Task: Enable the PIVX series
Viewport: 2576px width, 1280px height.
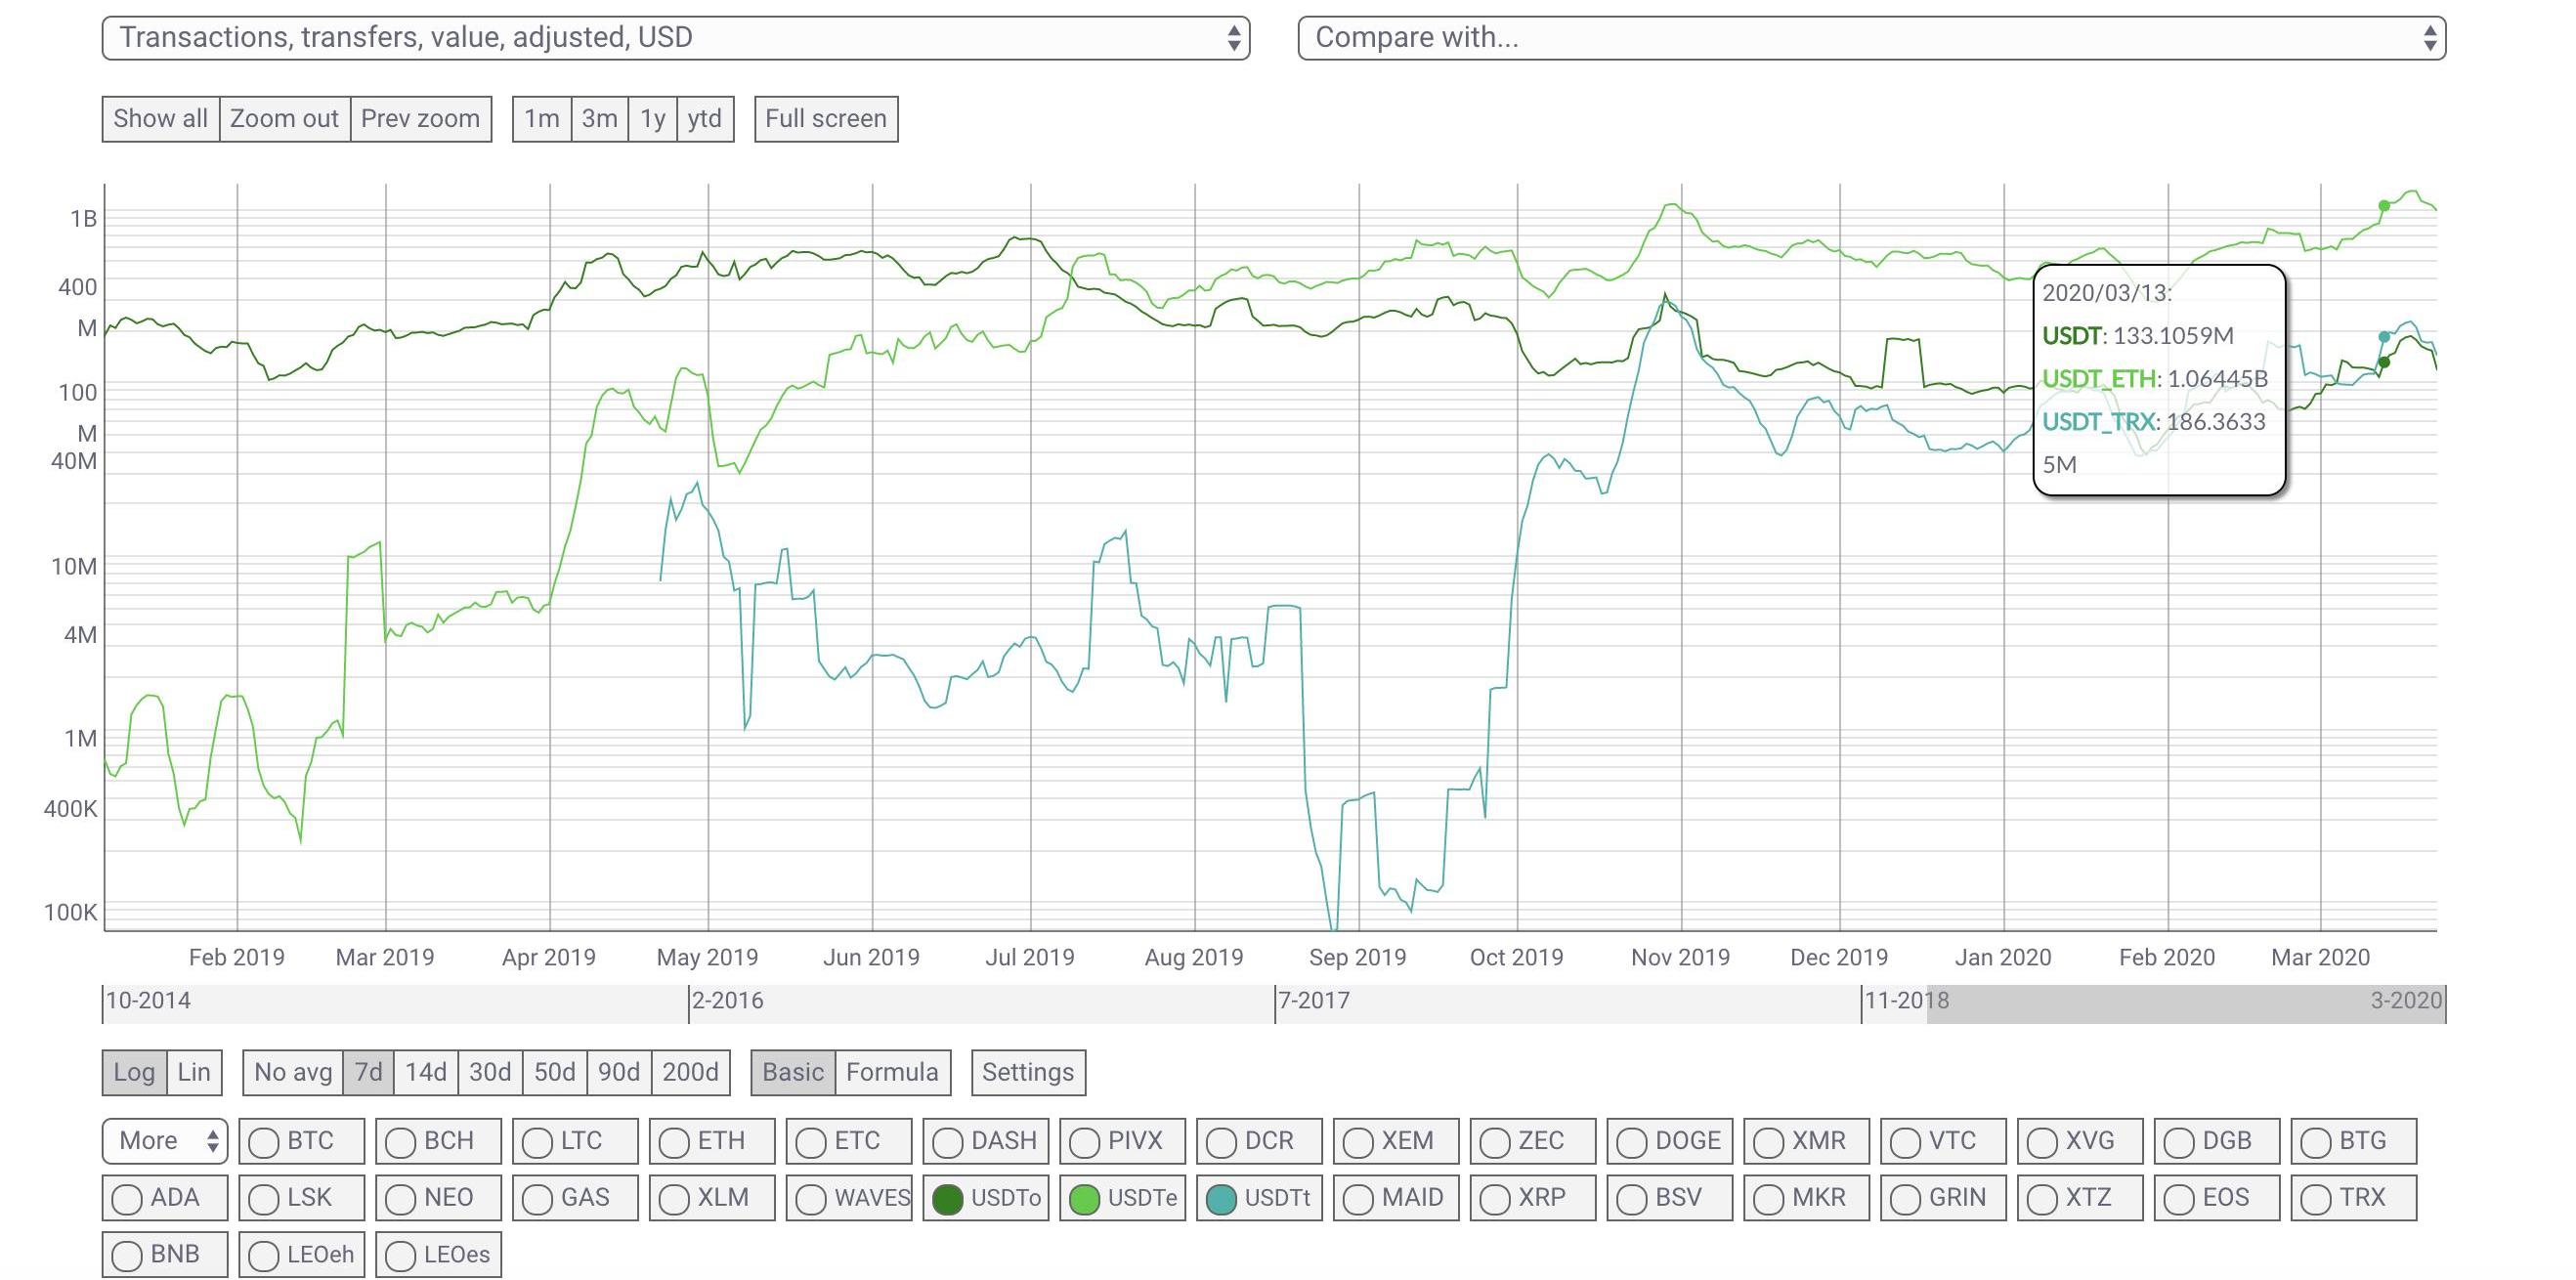Action: tap(1123, 1141)
